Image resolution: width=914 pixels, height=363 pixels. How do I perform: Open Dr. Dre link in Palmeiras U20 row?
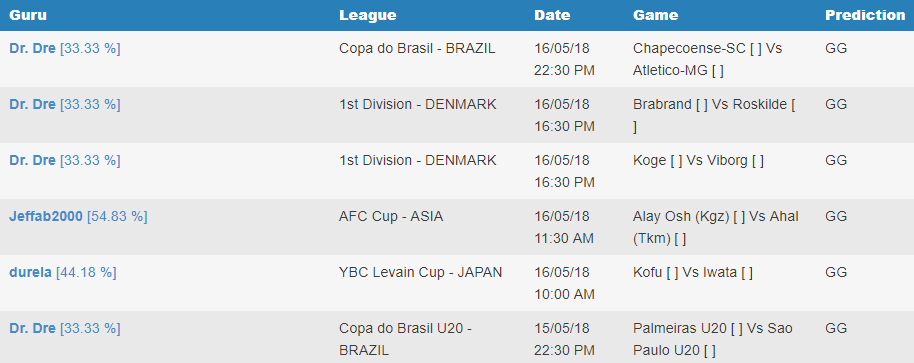pos(32,328)
